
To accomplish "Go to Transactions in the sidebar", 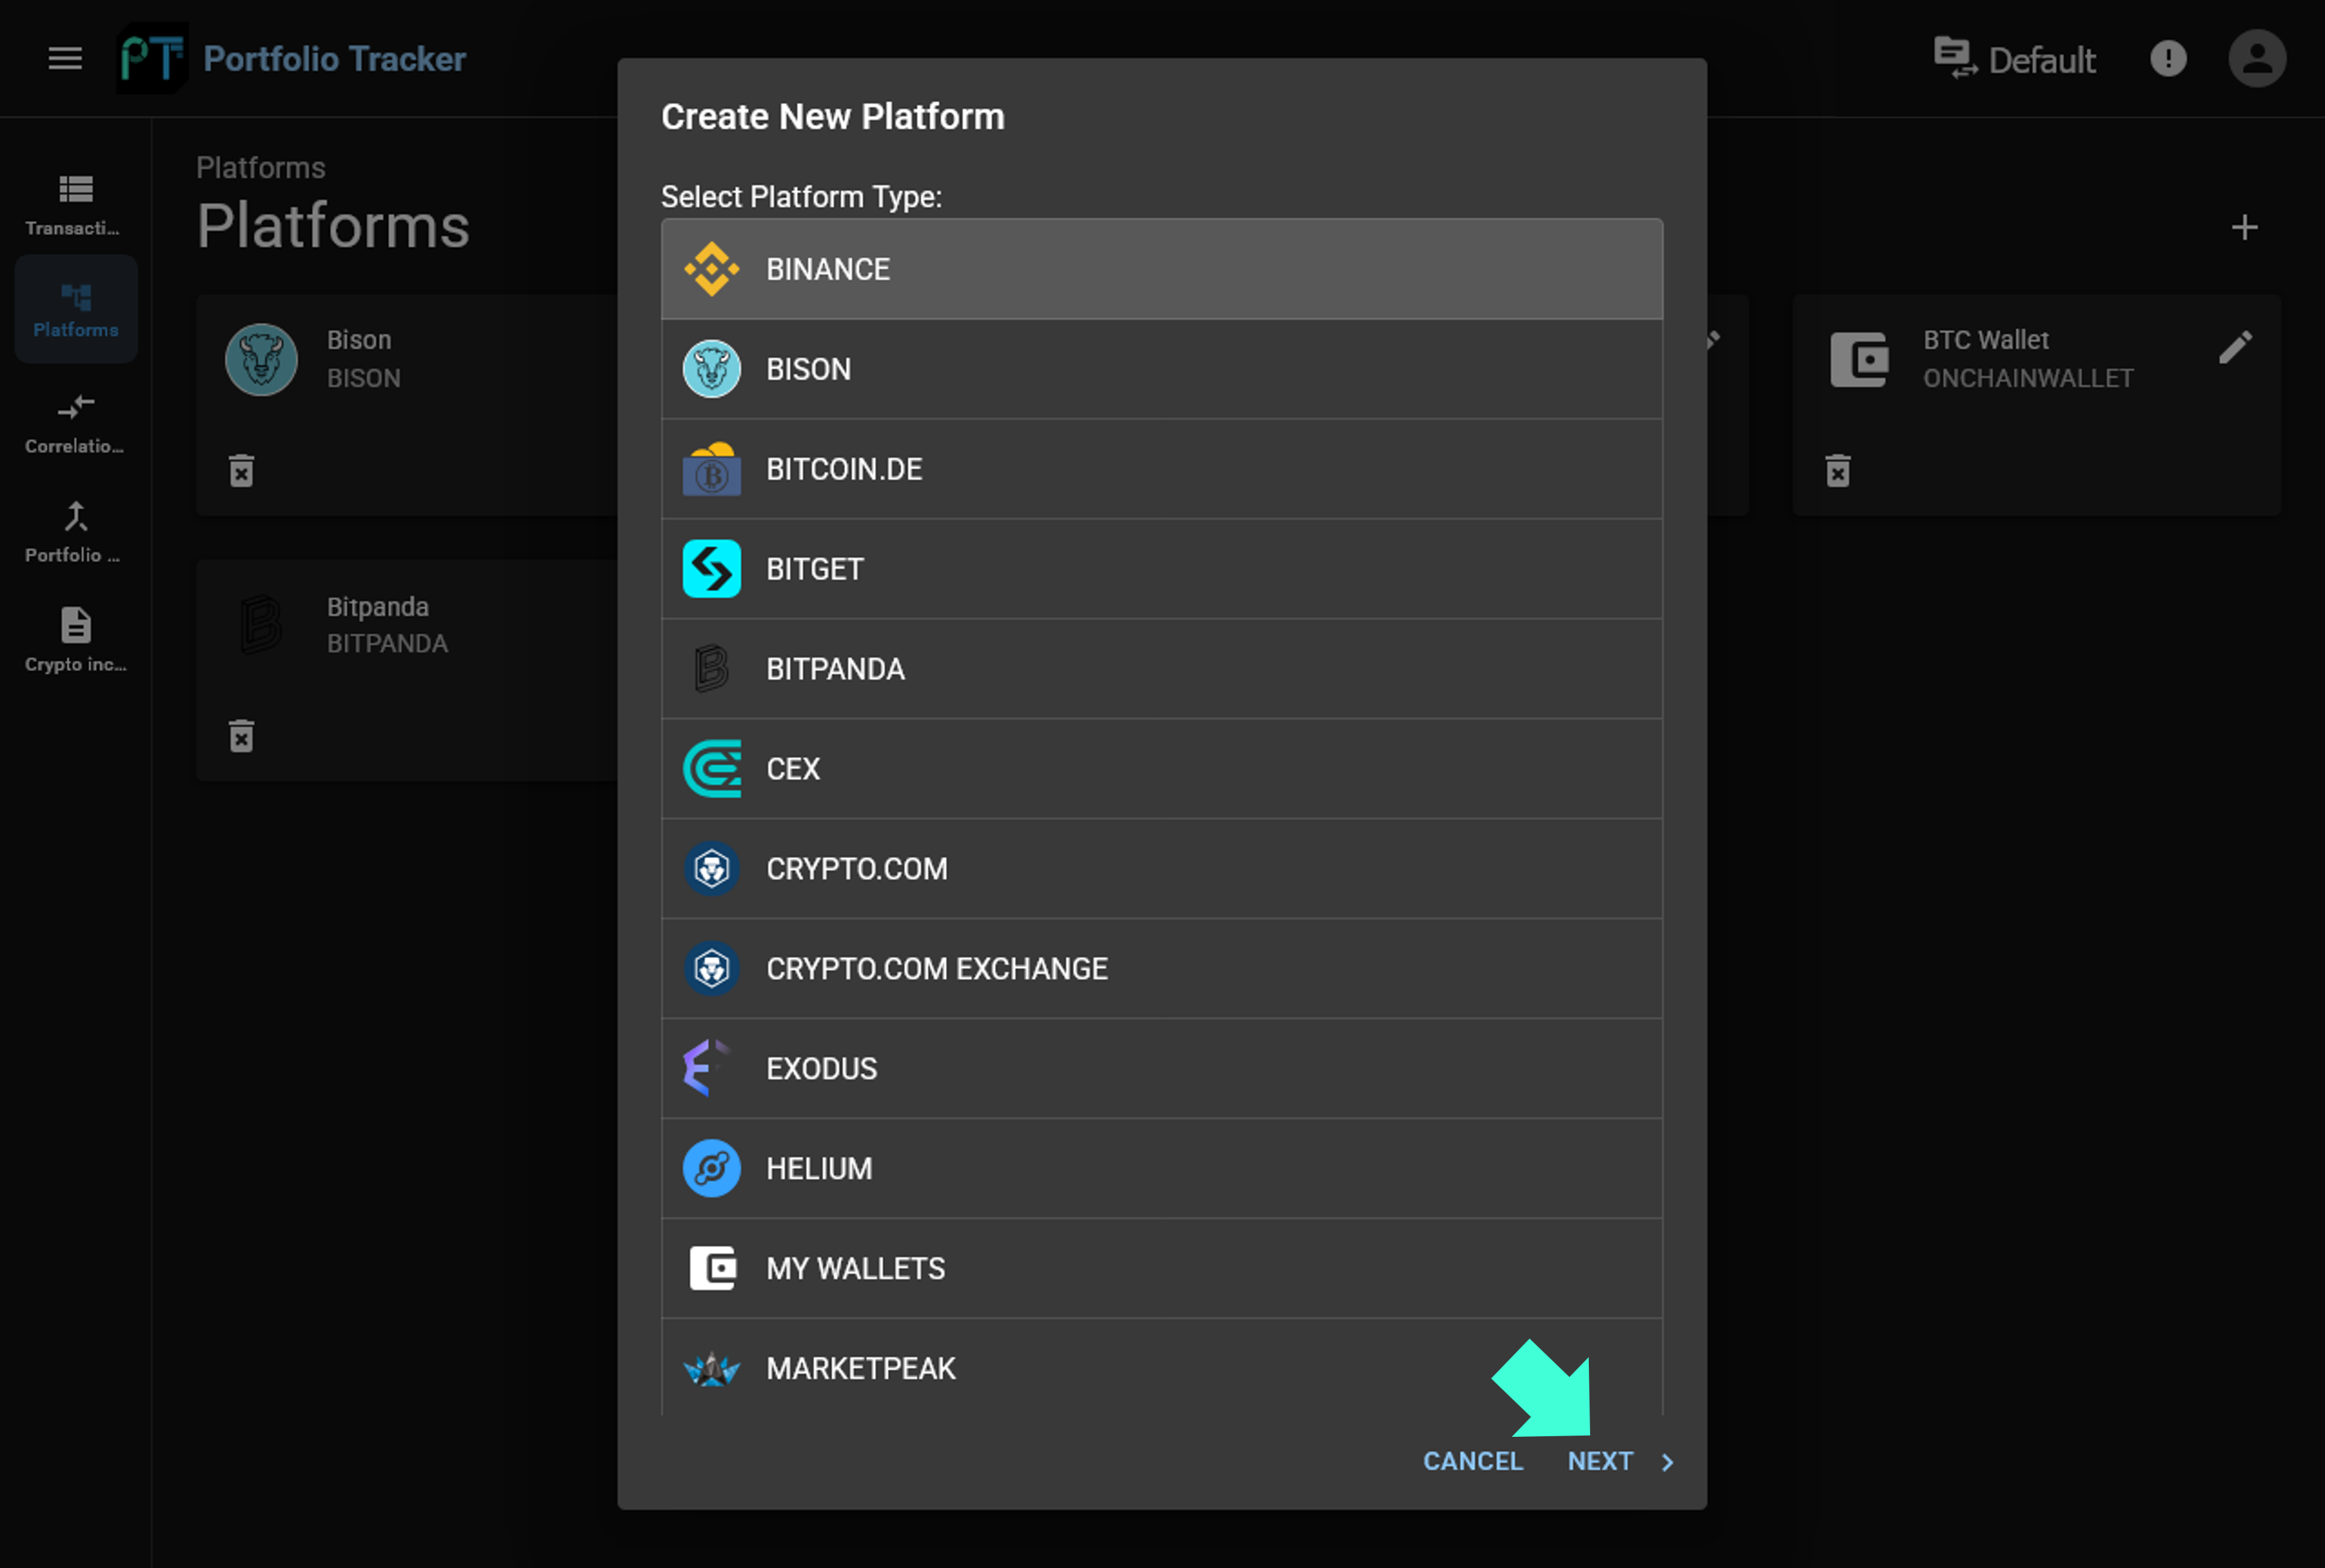I will coord(75,205).
